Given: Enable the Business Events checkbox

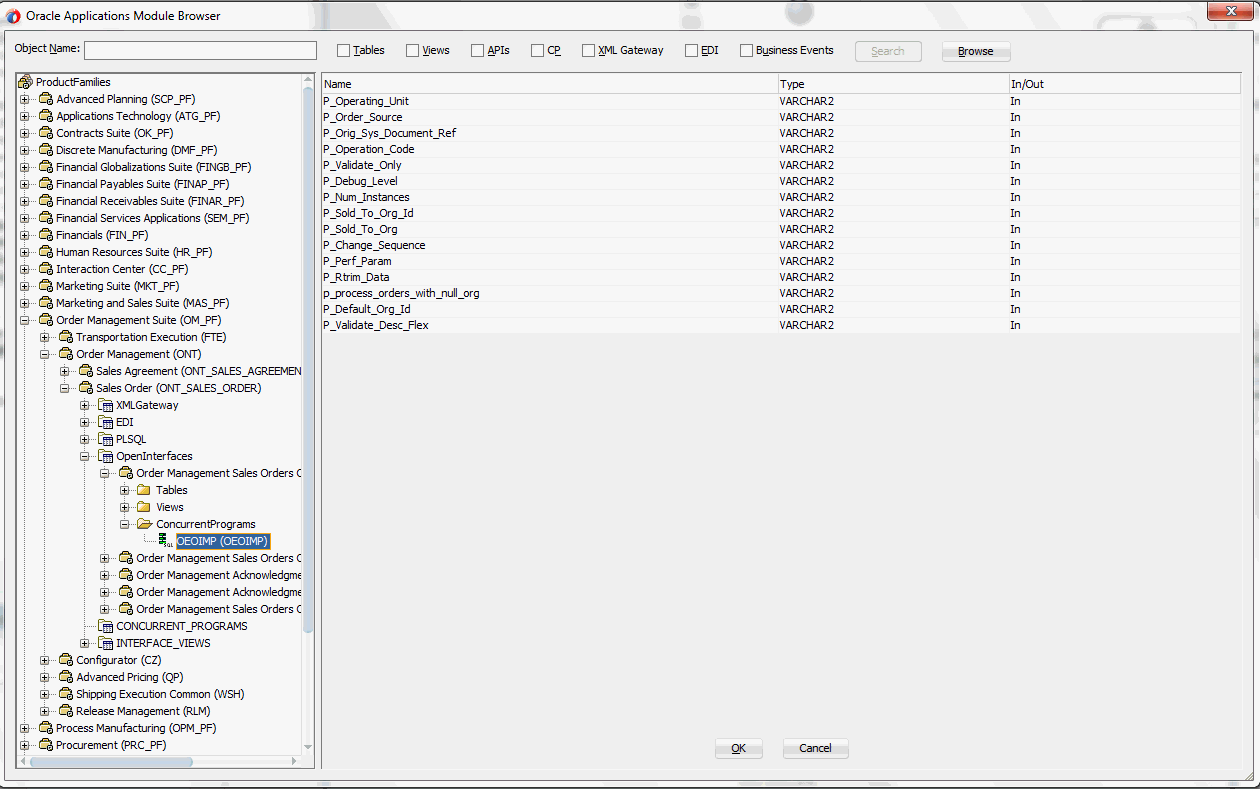Looking at the screenshot, I should [746, 51].
